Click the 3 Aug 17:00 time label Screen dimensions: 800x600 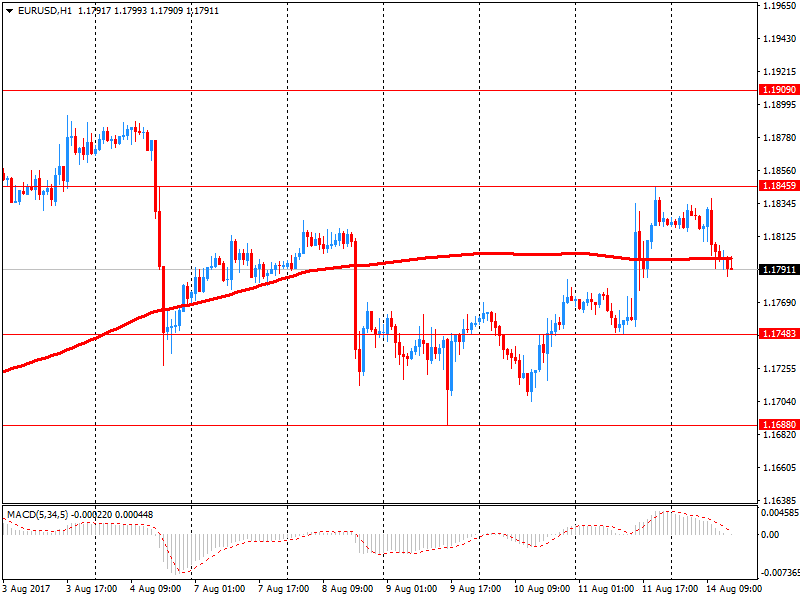[x=91, y=589]
